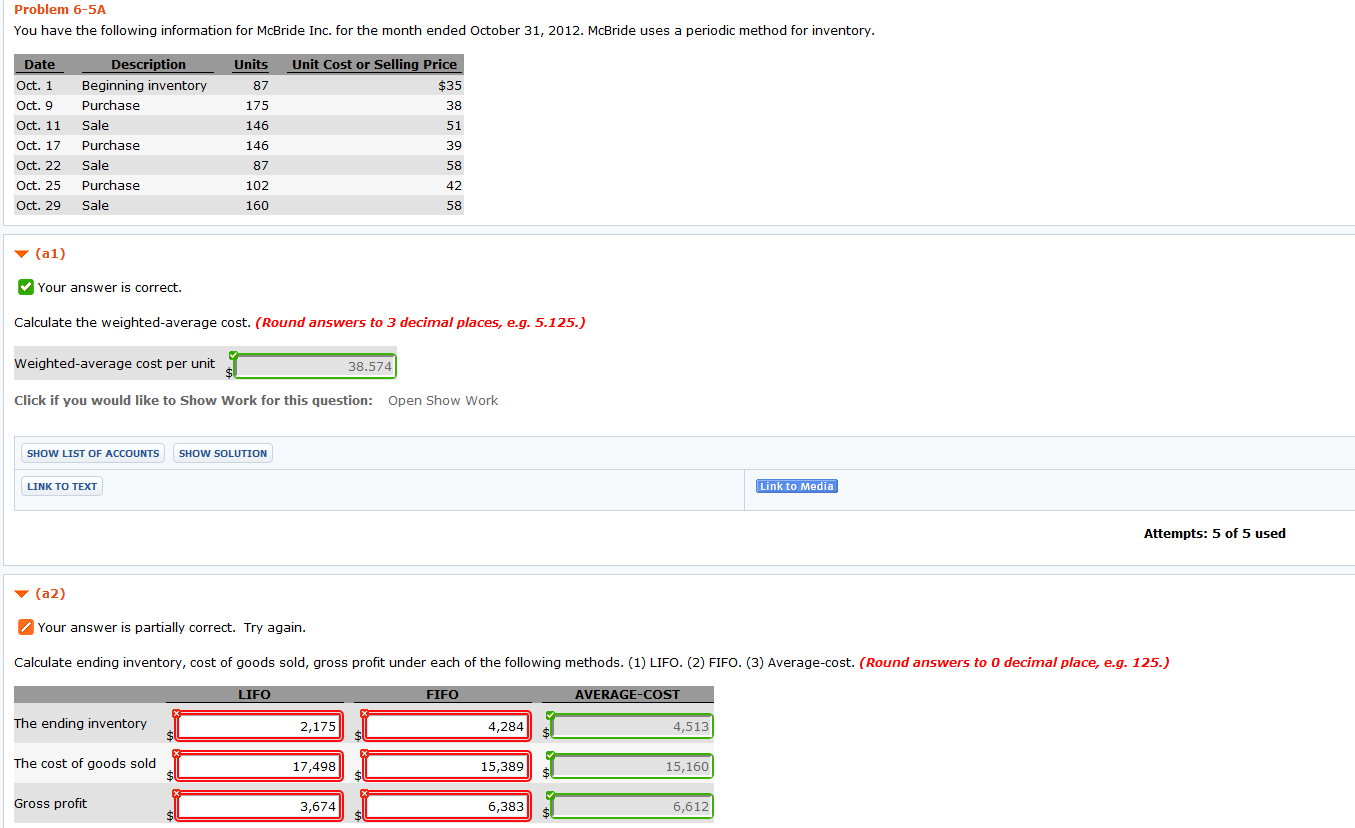The image size is (1355, 828).
Task: Select Average-cost gross profit field 6,612
Action: point(631,807)
